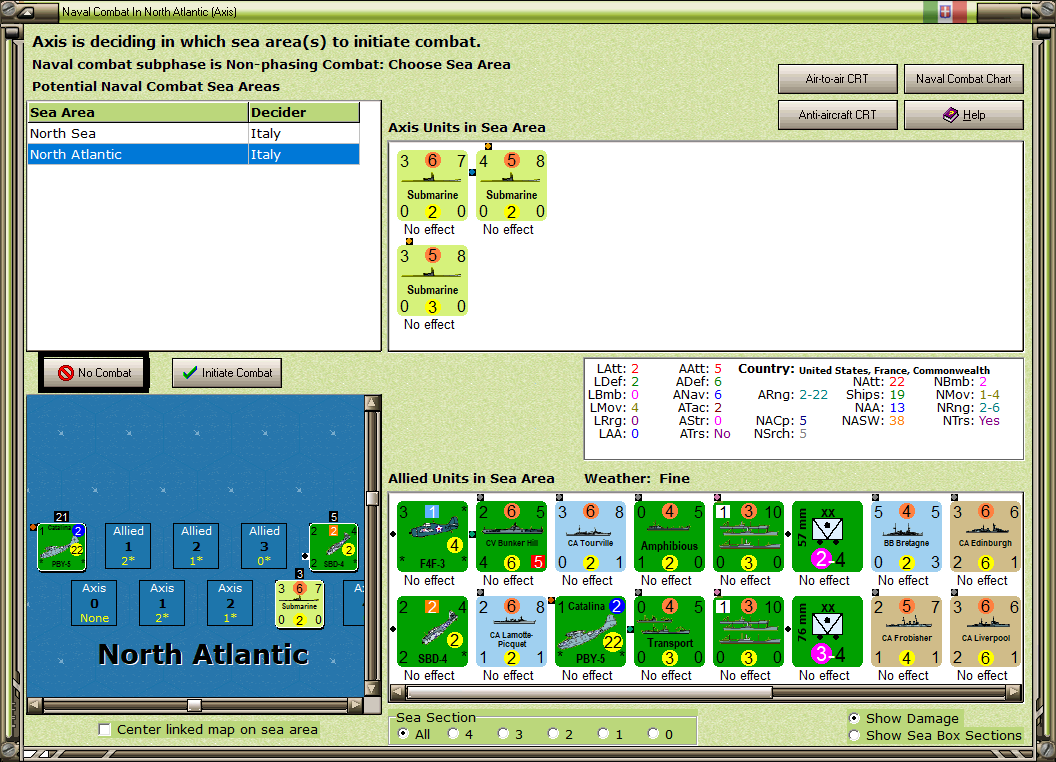The height and width of the screenshot is (762, 1056).
Task: Click the CA Frobisher cruiser counter
Action: [906, 631]
